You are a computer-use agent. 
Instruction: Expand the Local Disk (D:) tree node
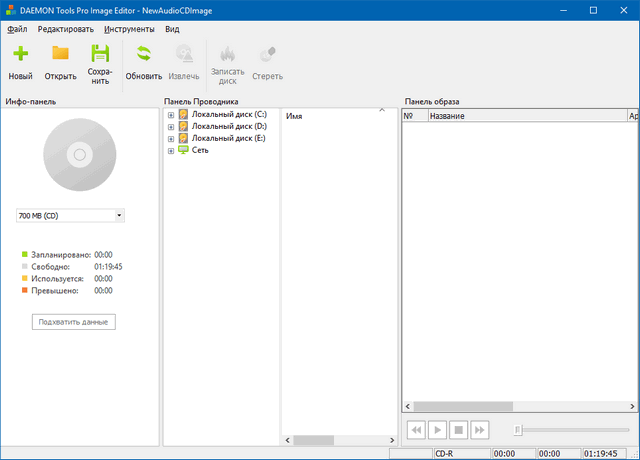click(x=171, y=127)
